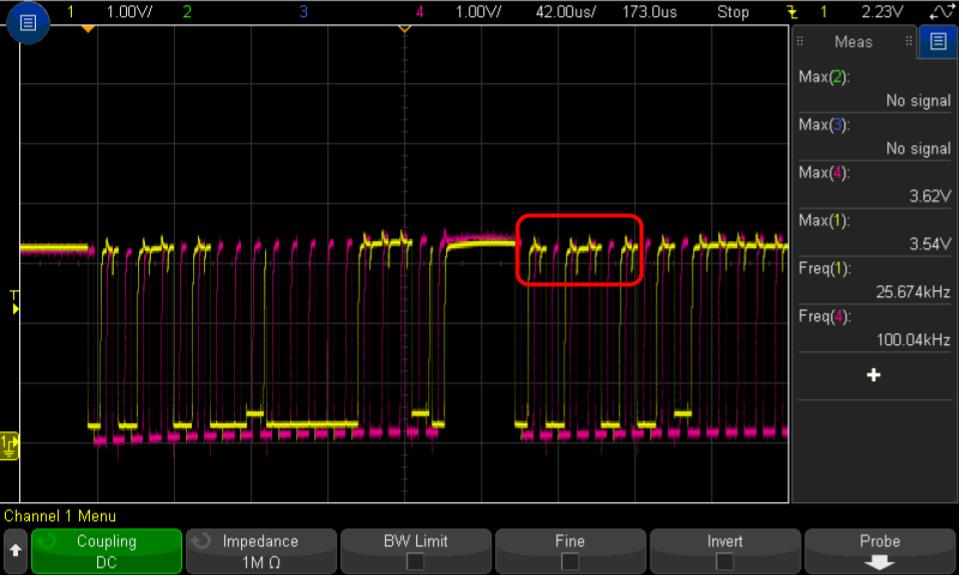Open the Meas panel menu icon
The image size is (963, 578).
(x=937, y=41)
